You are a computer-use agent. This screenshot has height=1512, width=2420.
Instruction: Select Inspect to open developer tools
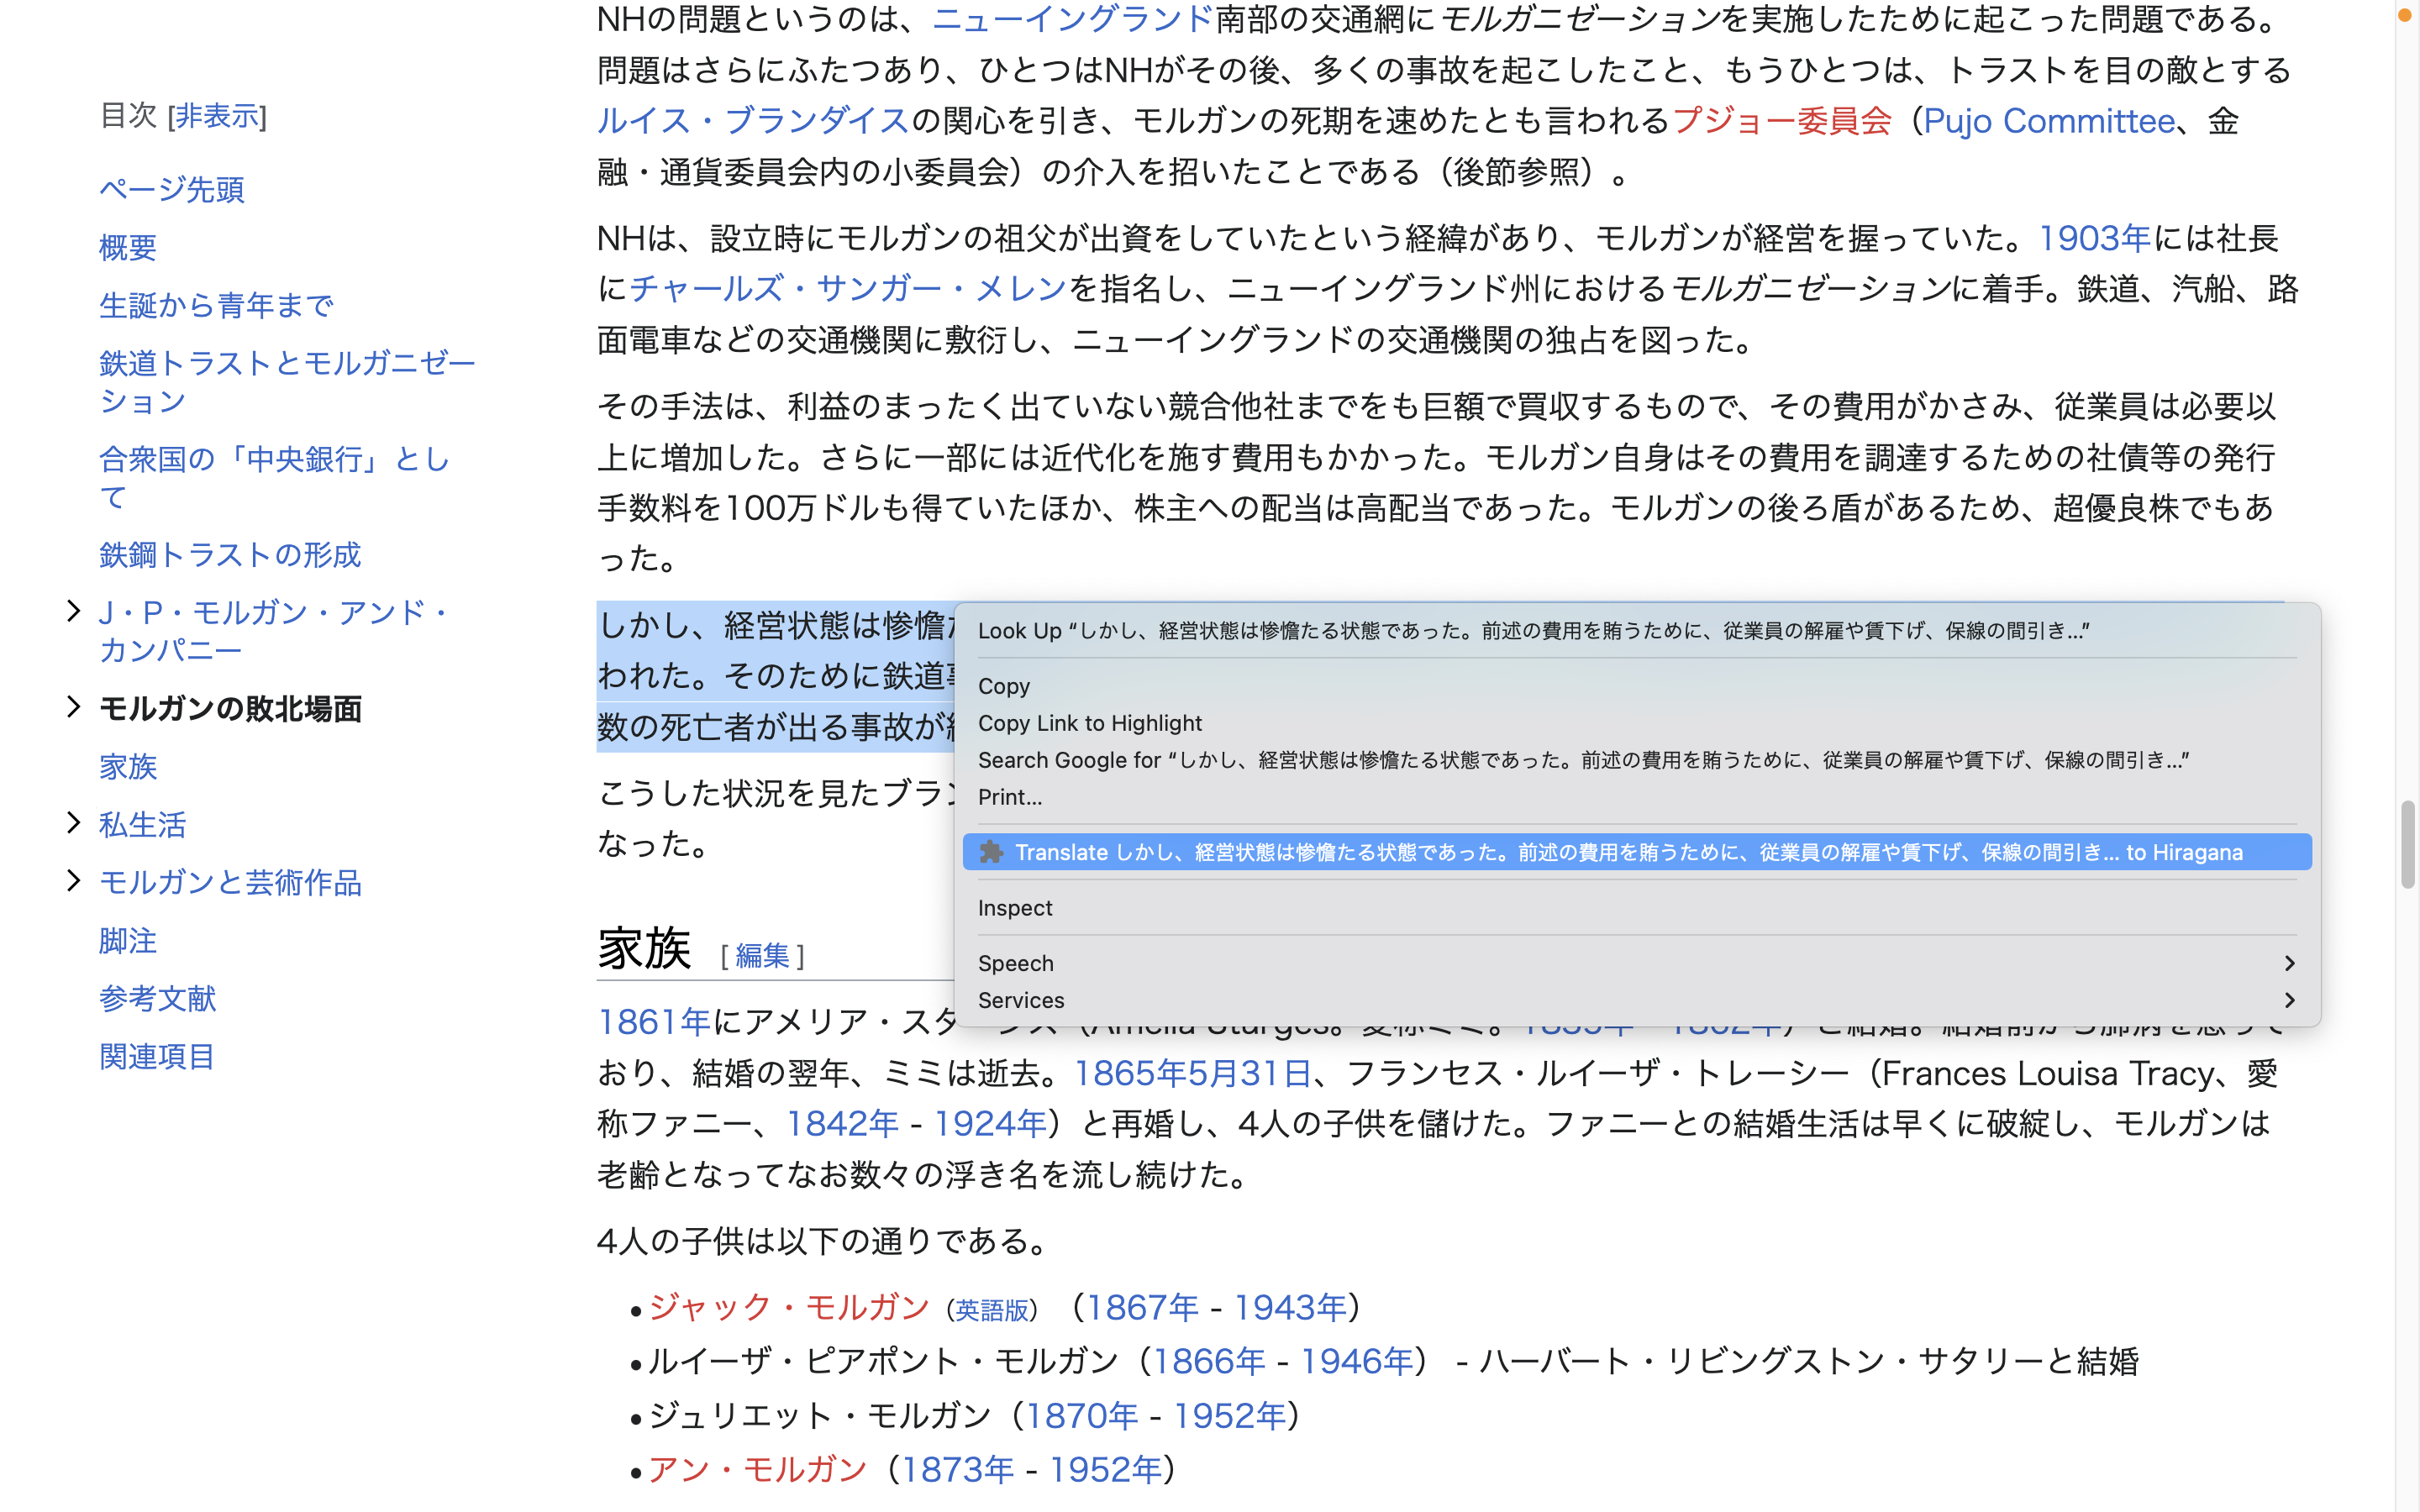tap(1014, 908)
